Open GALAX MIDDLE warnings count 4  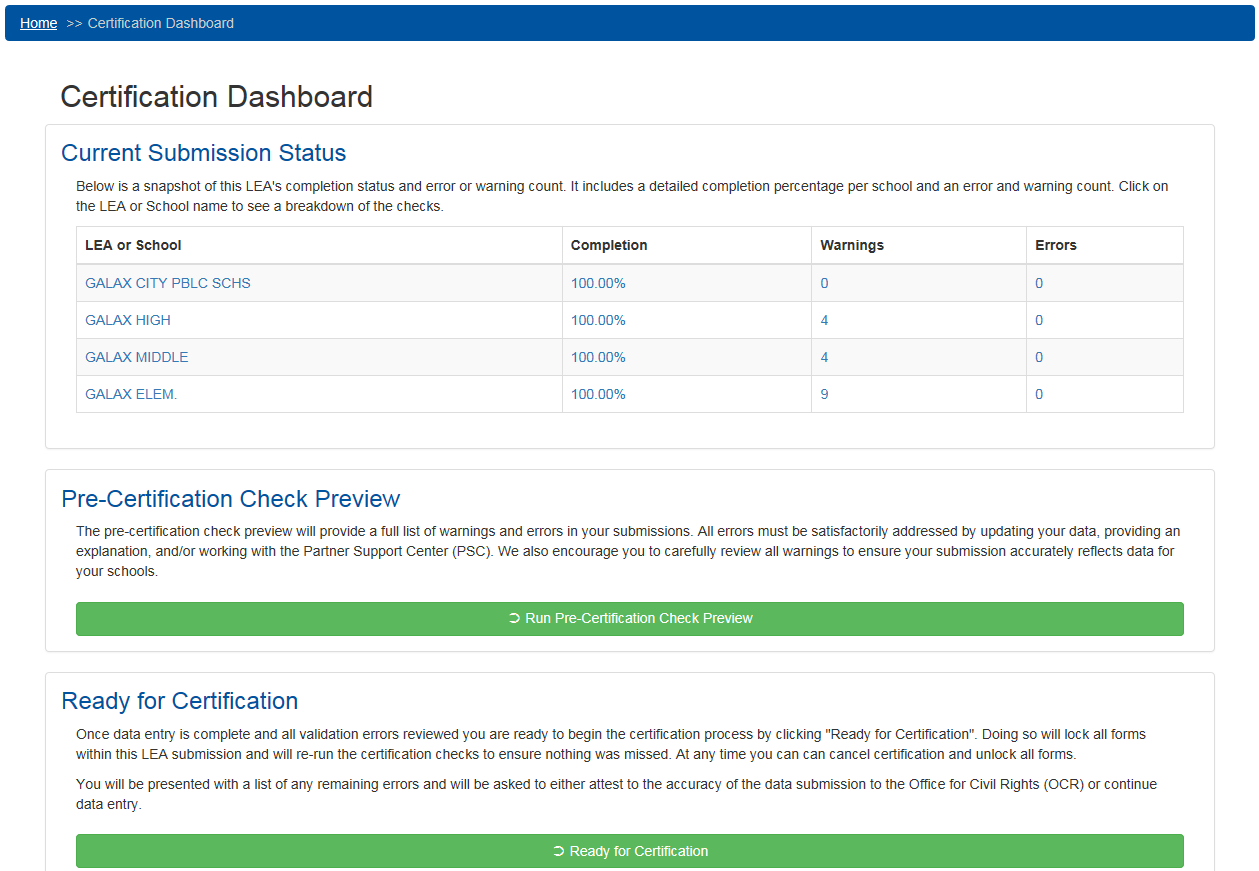(x=824, y=357)
